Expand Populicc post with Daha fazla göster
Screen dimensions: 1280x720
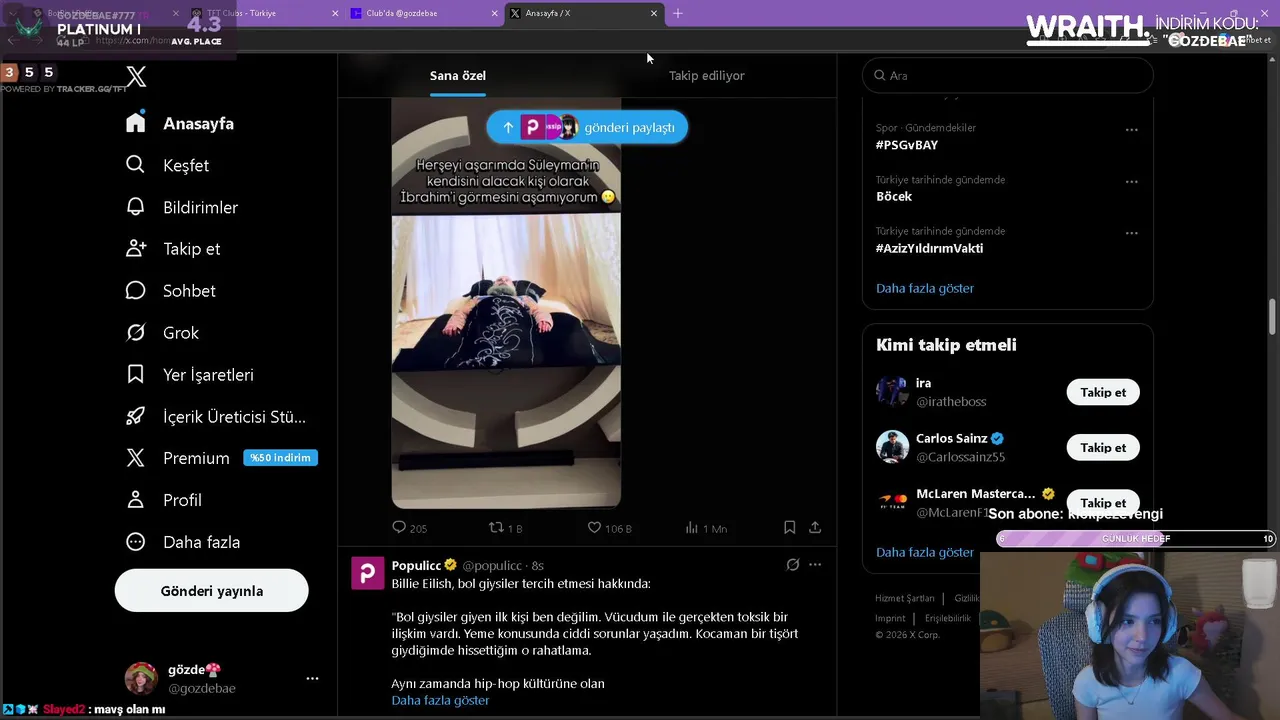coord(440,700)
